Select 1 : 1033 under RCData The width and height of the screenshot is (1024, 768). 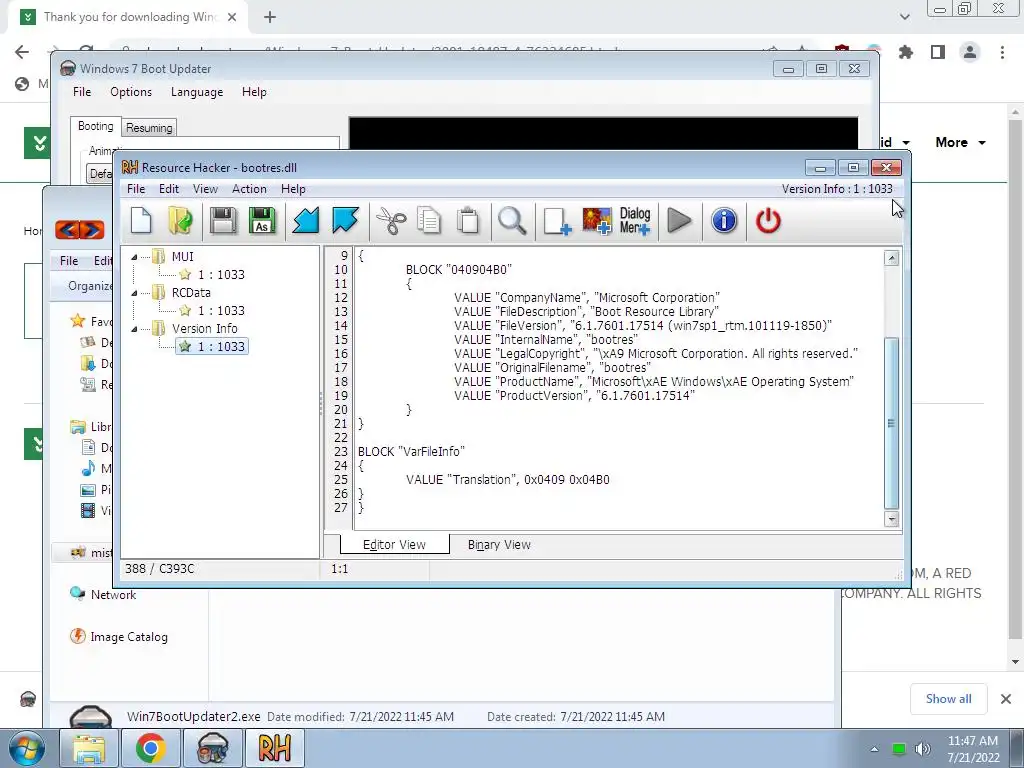point(212,311)
